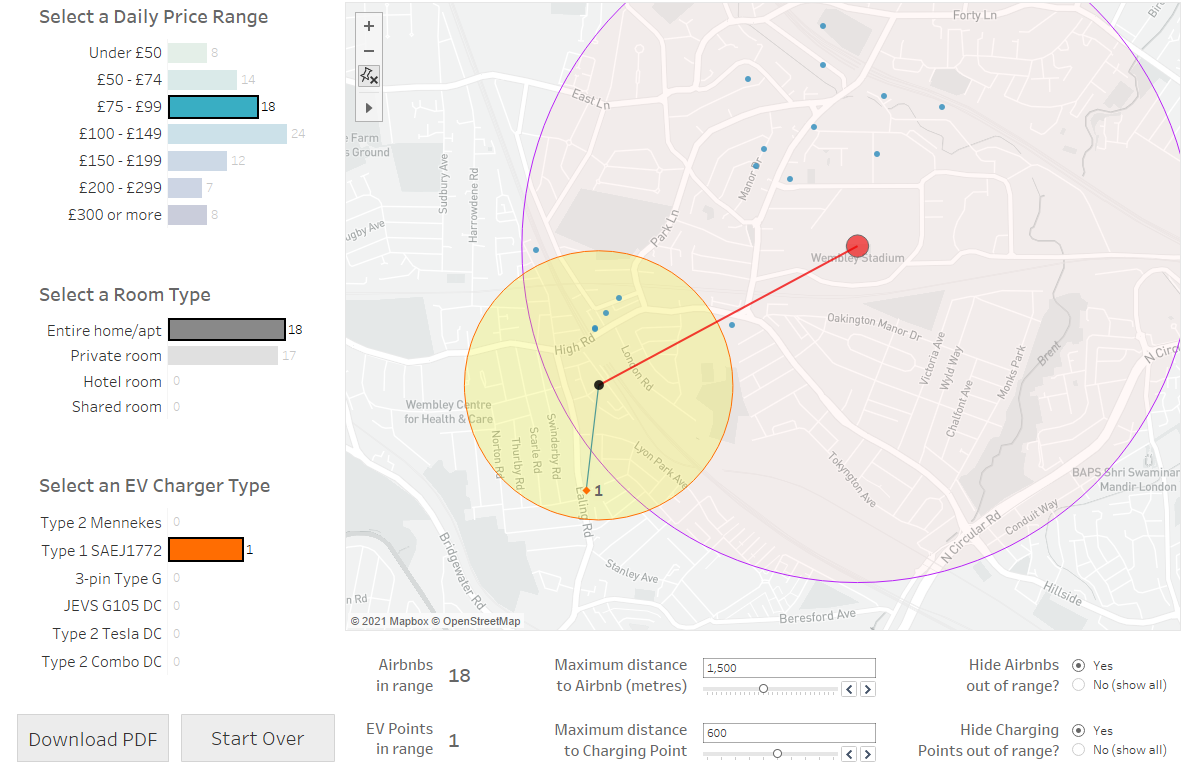Image resolution: width=1183 pixels, height=779 pixels.
Task: Increase Airbnb distance with right arrow
Action: (867, 689)
